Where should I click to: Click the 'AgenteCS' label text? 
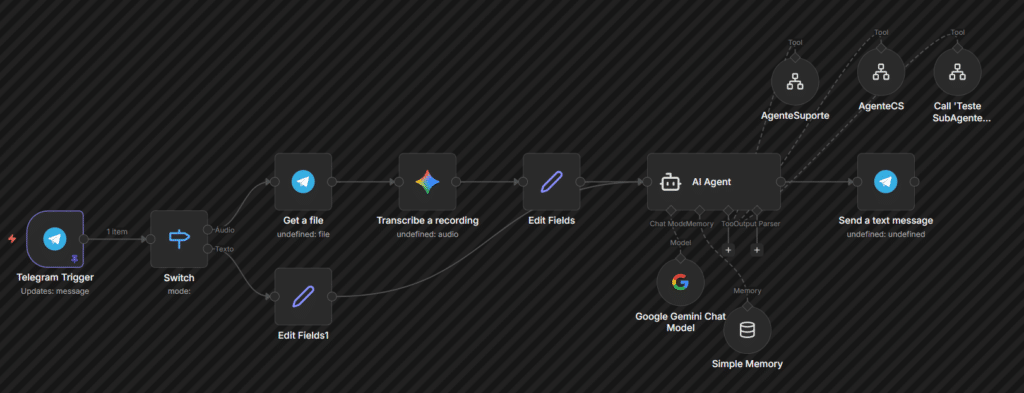click(x=881, y=106)
